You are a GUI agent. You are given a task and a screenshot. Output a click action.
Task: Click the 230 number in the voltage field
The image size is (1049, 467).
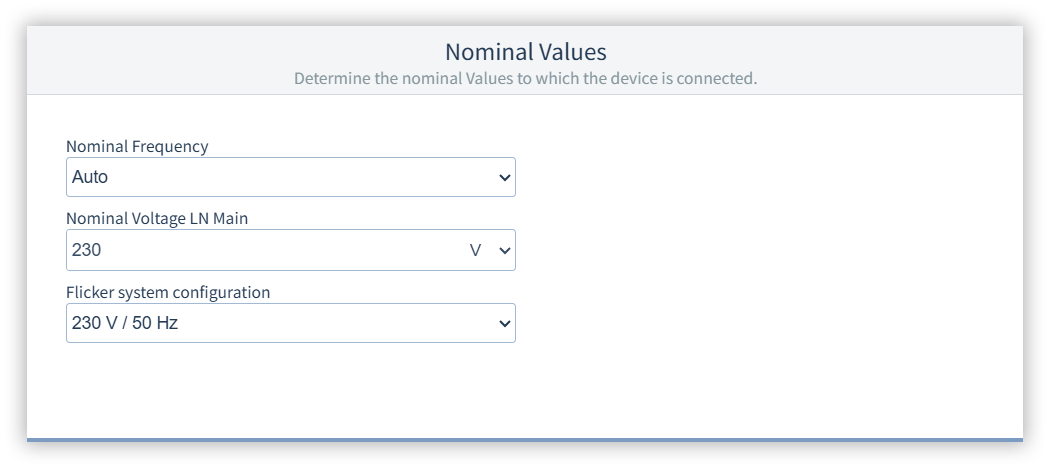[86, 251]
